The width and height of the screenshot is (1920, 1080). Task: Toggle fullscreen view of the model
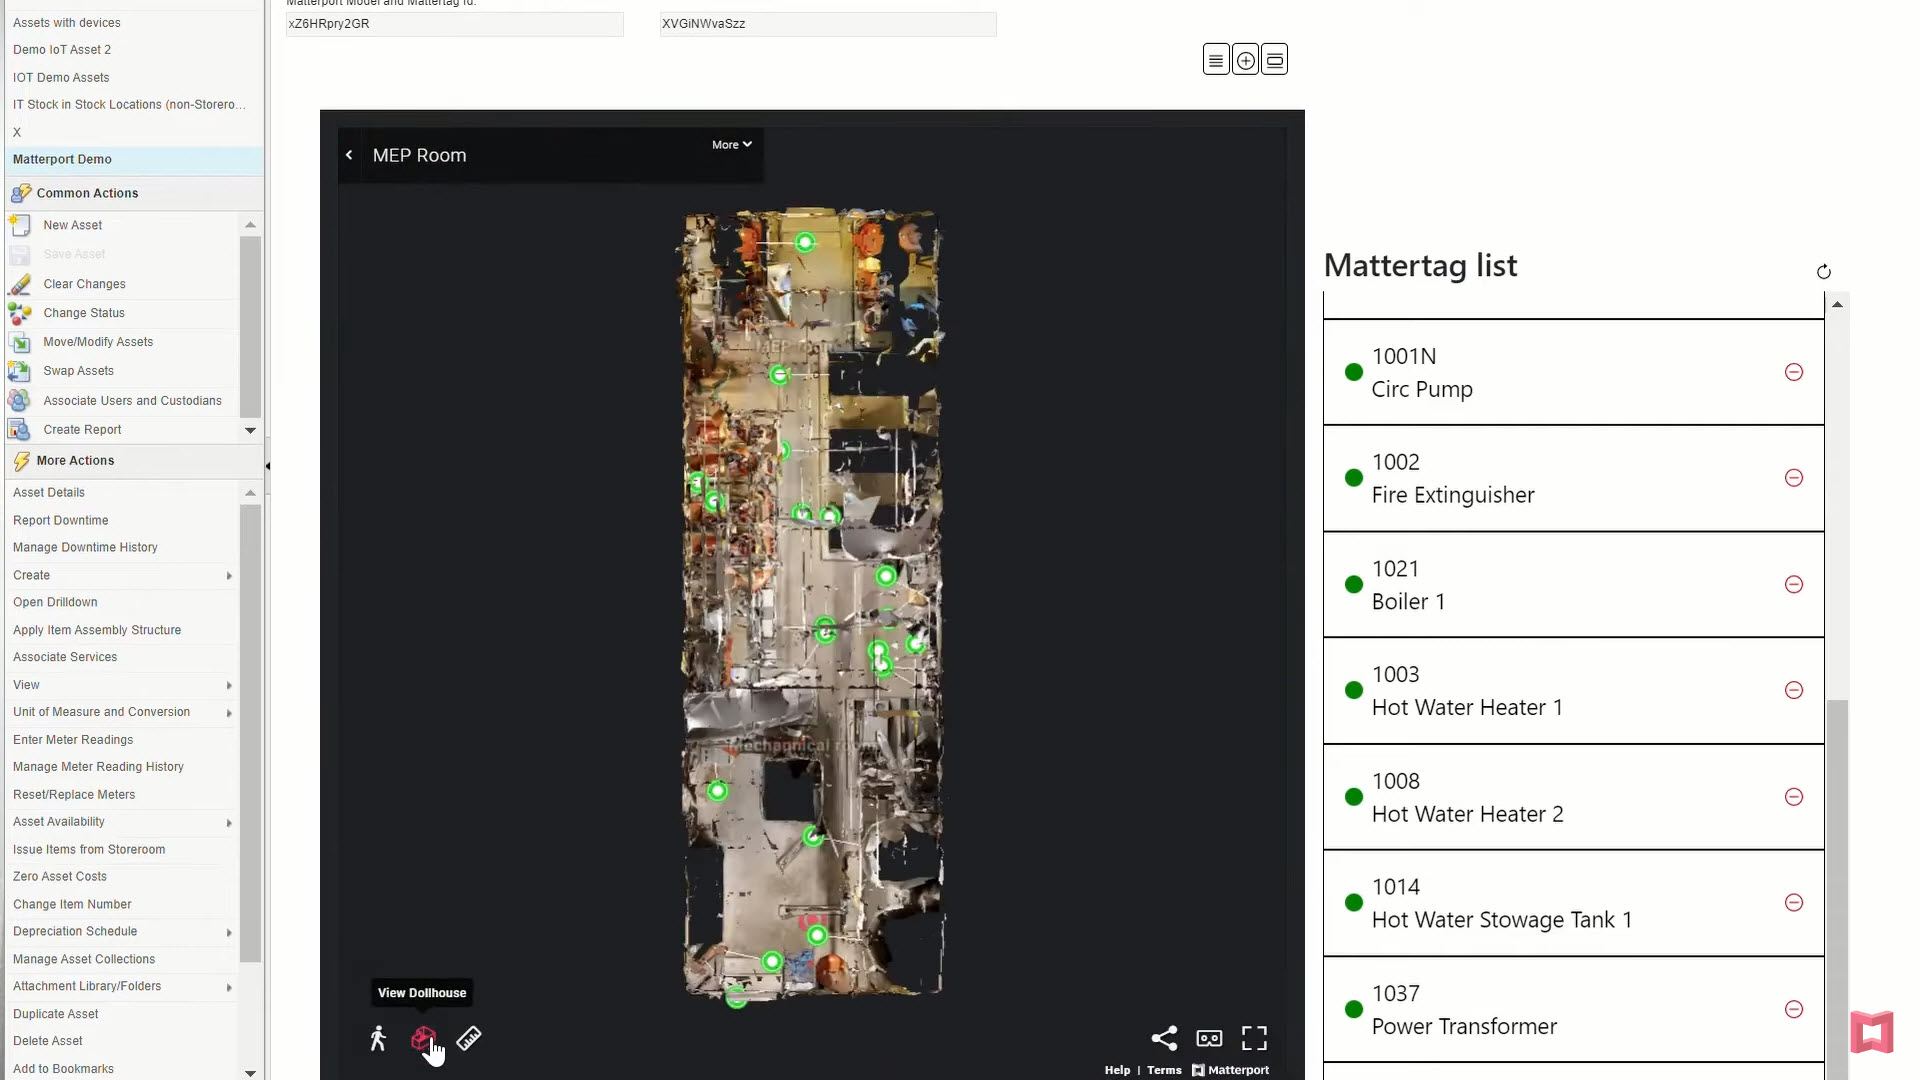(1254, 1038)
